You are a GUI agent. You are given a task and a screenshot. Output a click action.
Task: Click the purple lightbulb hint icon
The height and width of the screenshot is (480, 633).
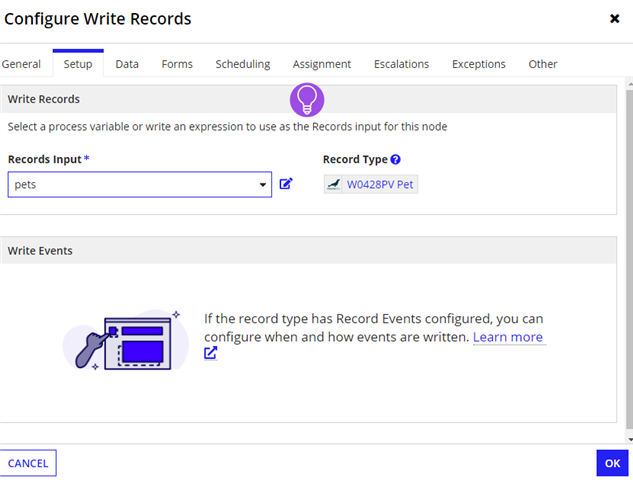pyautogui.click(x=307, y=99)
